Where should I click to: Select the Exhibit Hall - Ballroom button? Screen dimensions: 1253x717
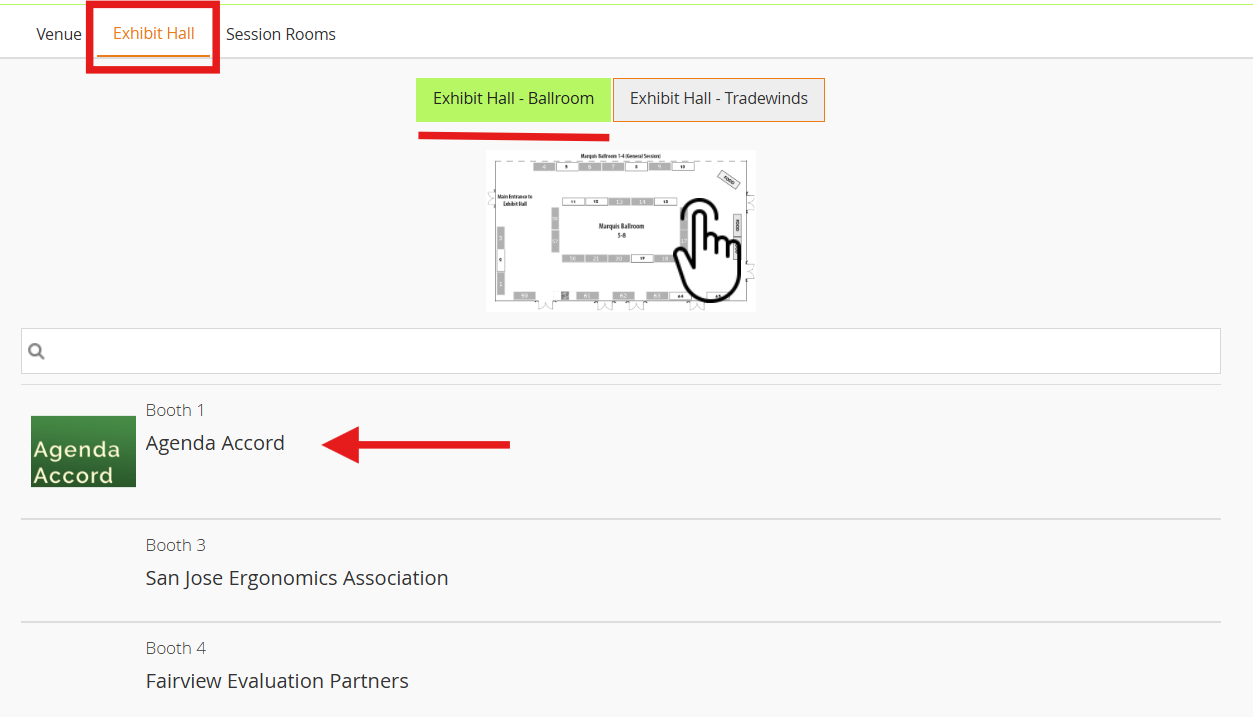click(x=513, y=99)
